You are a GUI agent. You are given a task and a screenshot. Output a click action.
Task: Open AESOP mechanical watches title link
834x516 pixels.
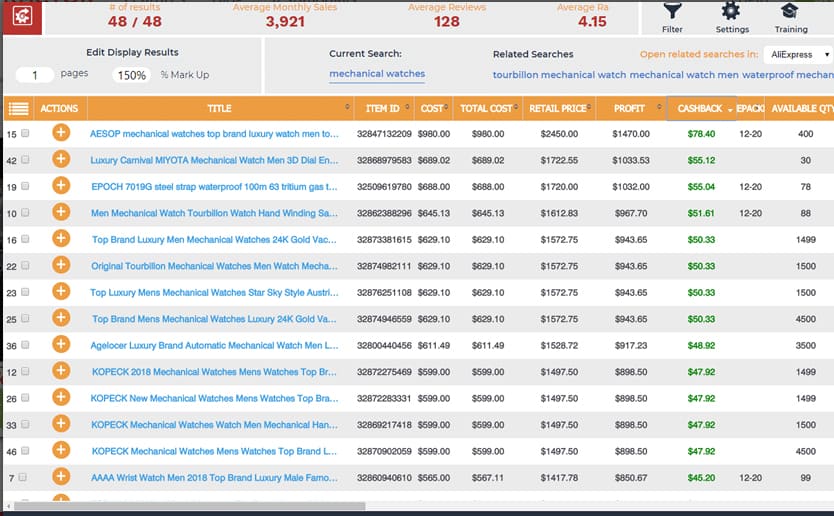click(x=214, y=134)
